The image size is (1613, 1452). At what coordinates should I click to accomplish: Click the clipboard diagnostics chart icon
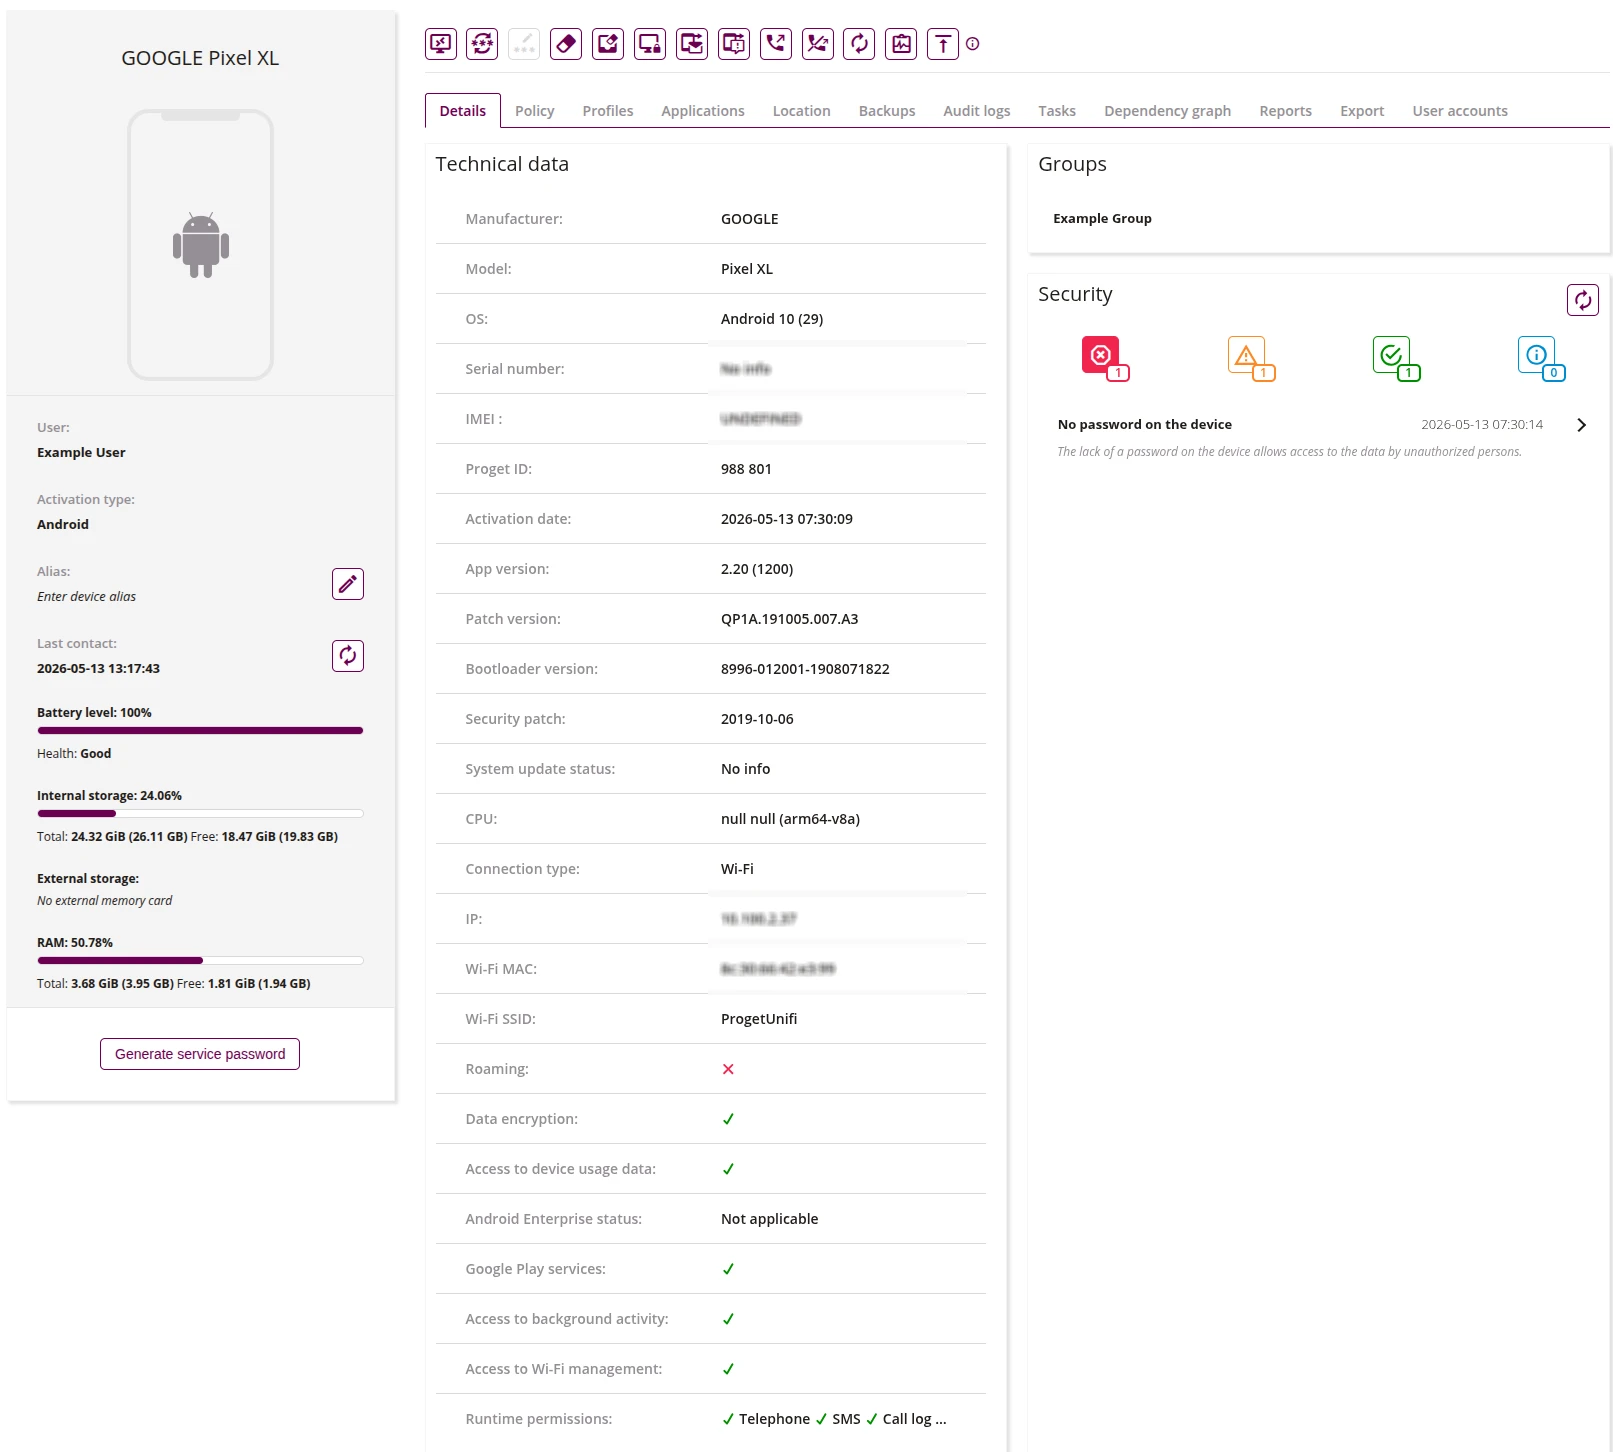pos(901,44)
